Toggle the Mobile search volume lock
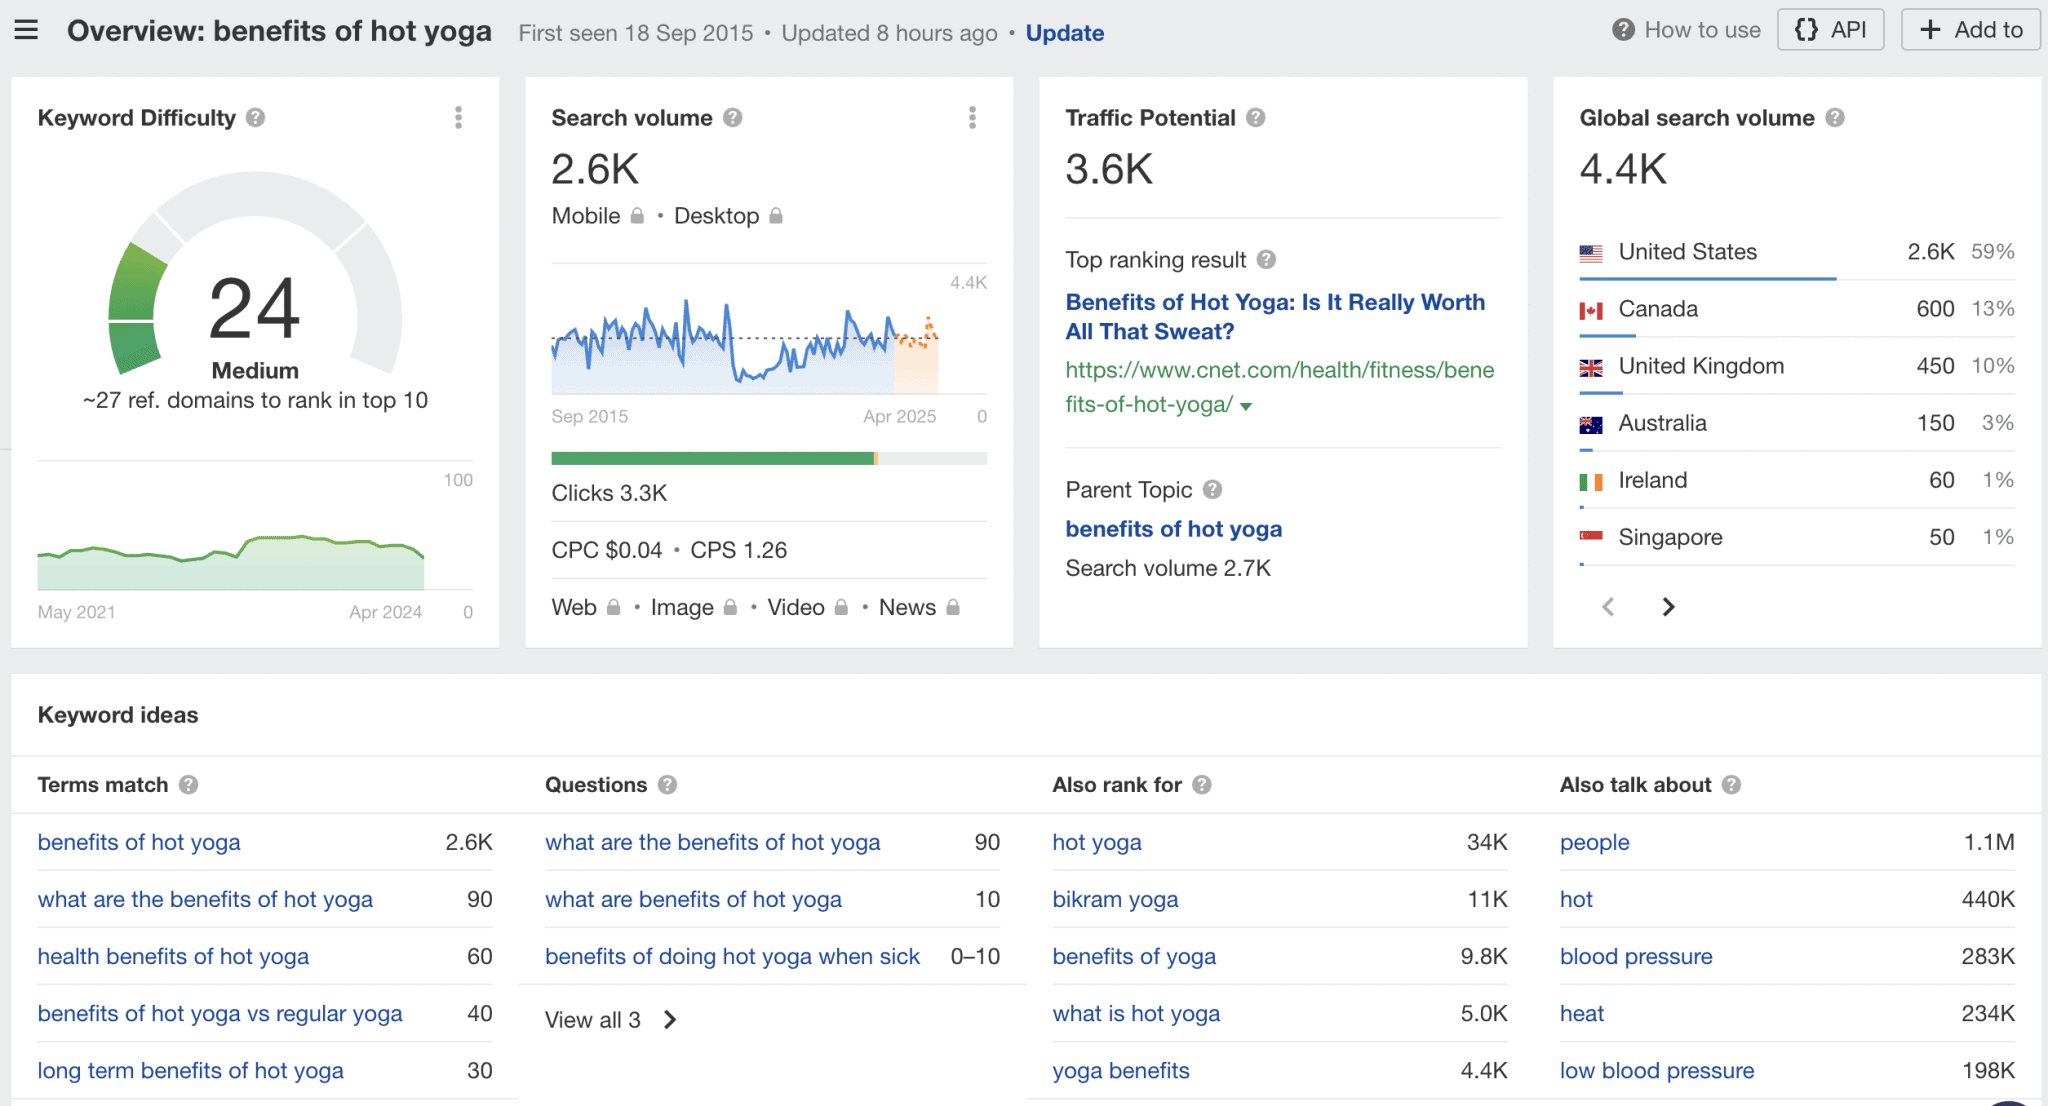Image resolution: width=2048 pixels, height=1106 pixels. [637, 215]
